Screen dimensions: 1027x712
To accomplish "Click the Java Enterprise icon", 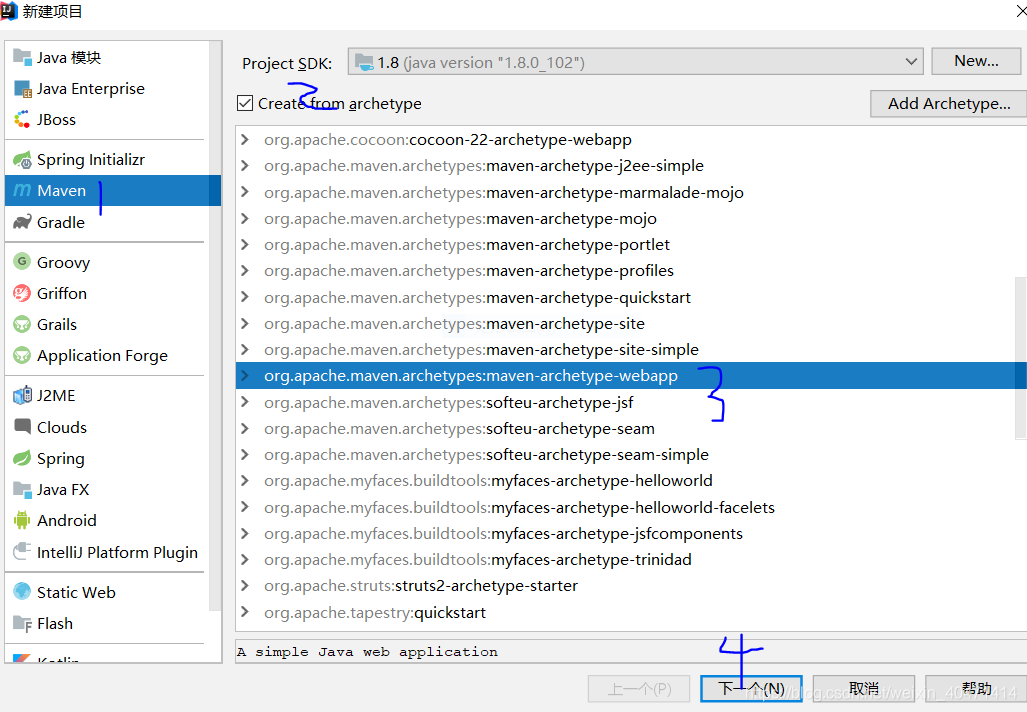I will coord(22,89).
